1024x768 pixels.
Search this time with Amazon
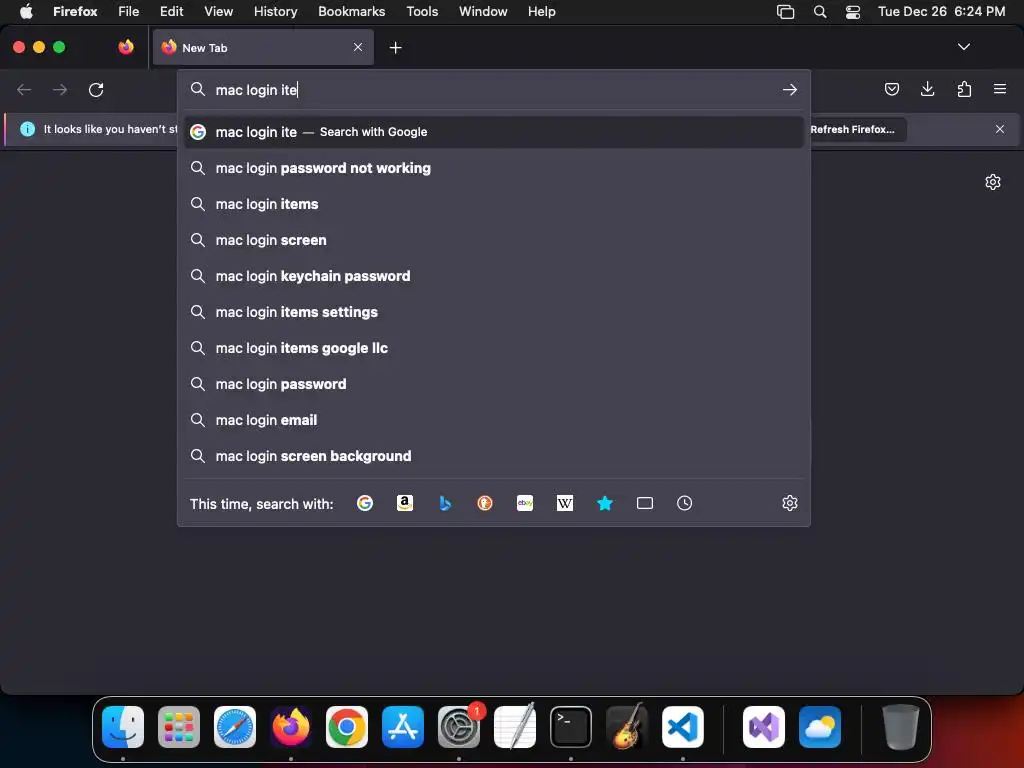pos(405,503)
